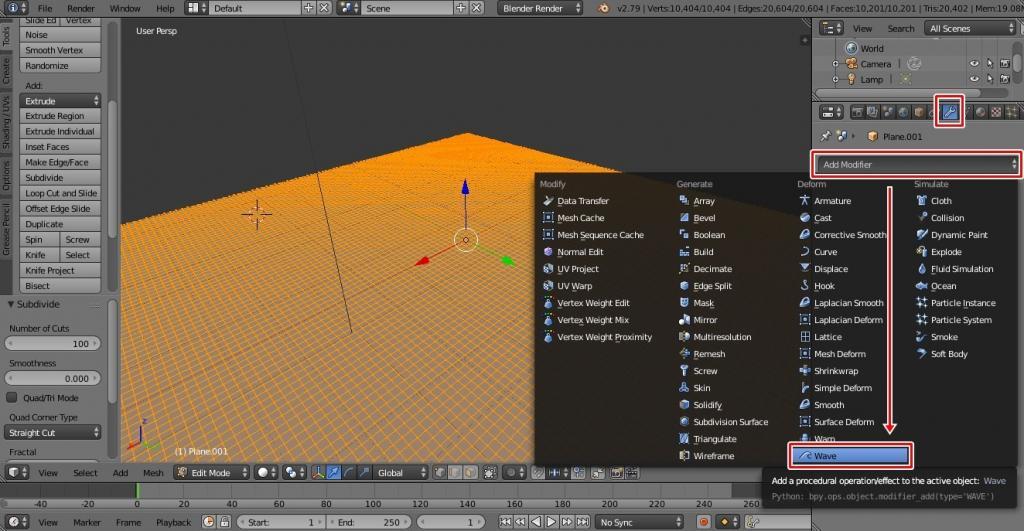Open the Mesh menu in 3D view header

coord(153,472)
